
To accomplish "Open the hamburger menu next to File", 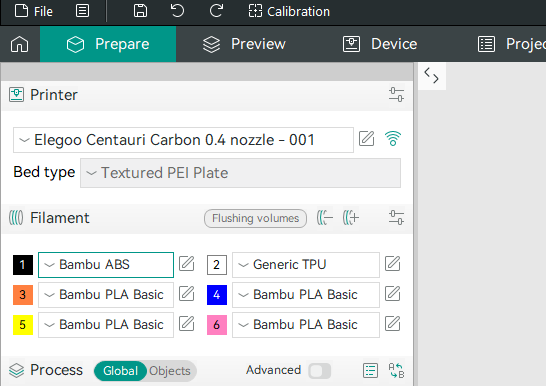I will (x=83, y=11).
